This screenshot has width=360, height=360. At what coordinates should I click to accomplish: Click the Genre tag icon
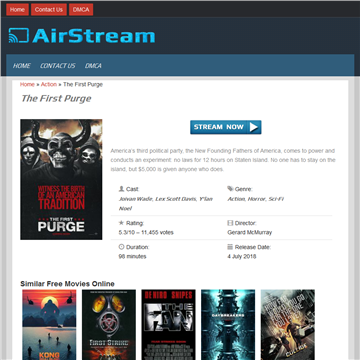click(230, 189)
